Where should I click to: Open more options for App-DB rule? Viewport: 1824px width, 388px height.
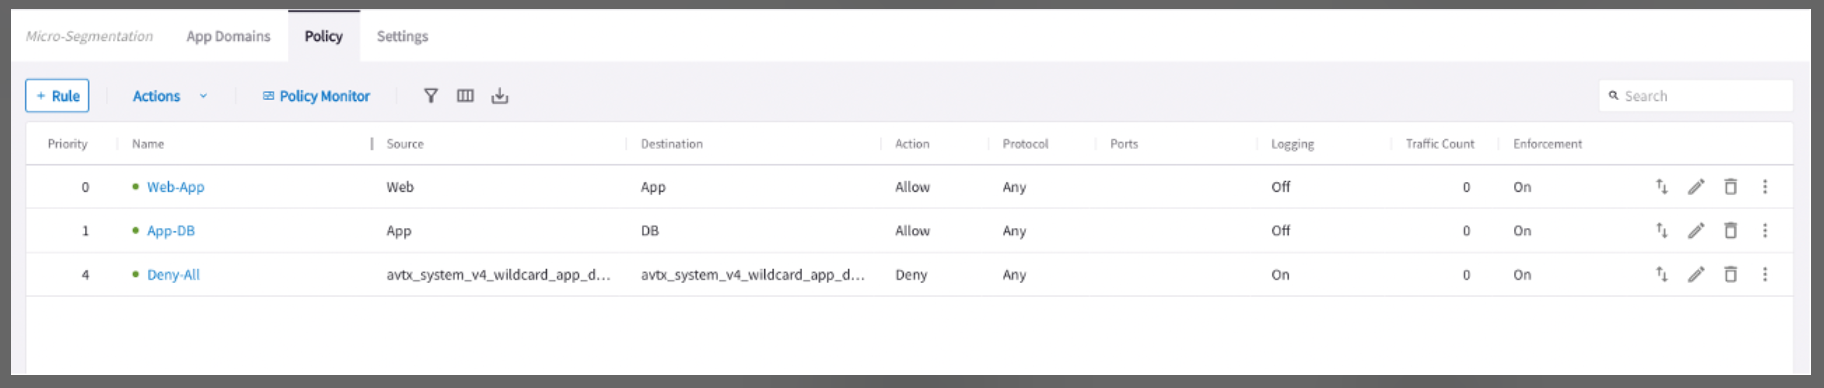[1765, 231]
